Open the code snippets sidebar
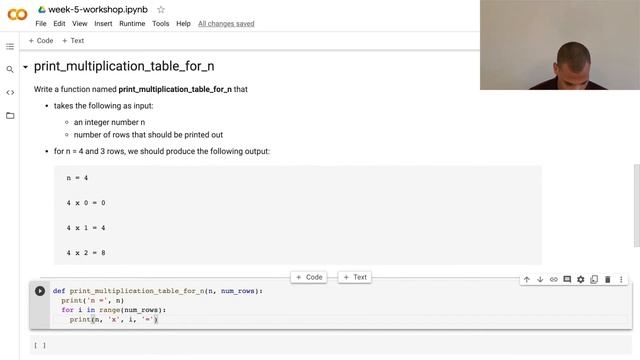 click(x=10, y=93)
